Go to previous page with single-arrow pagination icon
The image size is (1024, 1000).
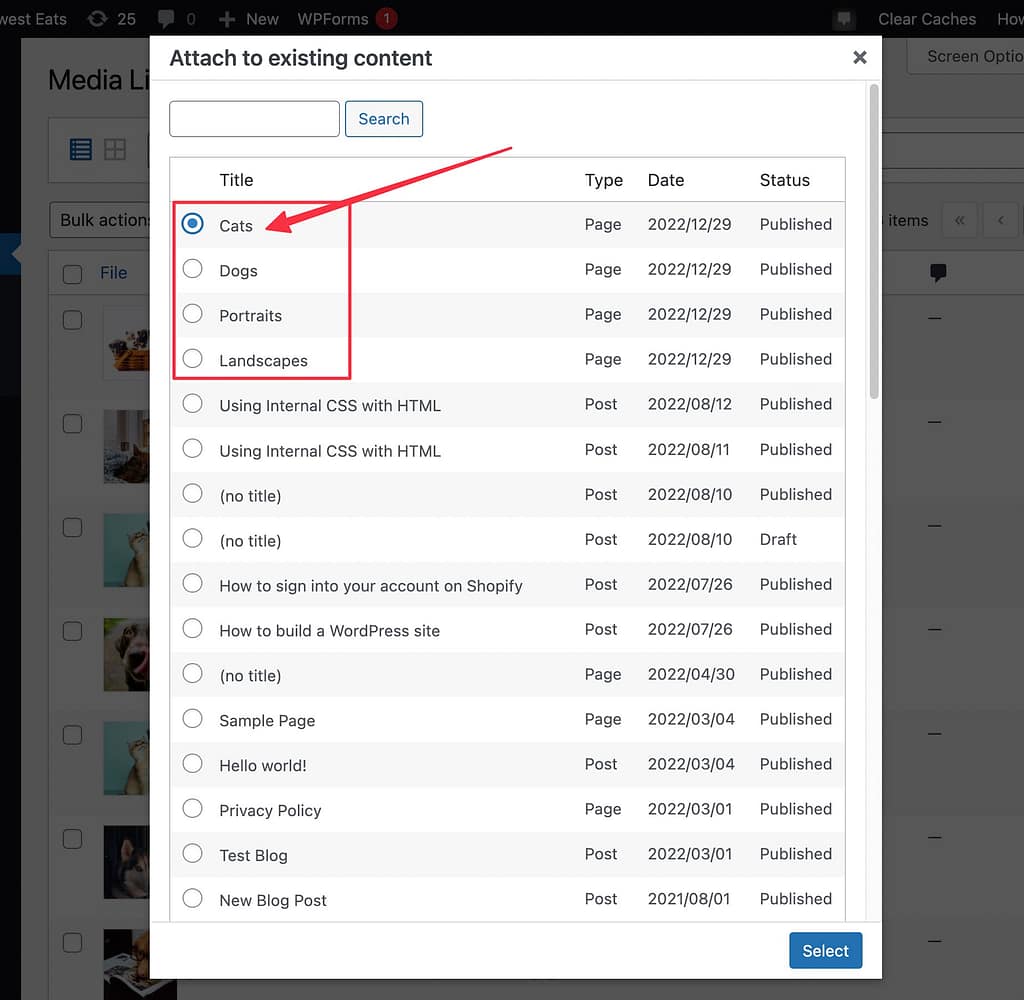(1001, 219)
